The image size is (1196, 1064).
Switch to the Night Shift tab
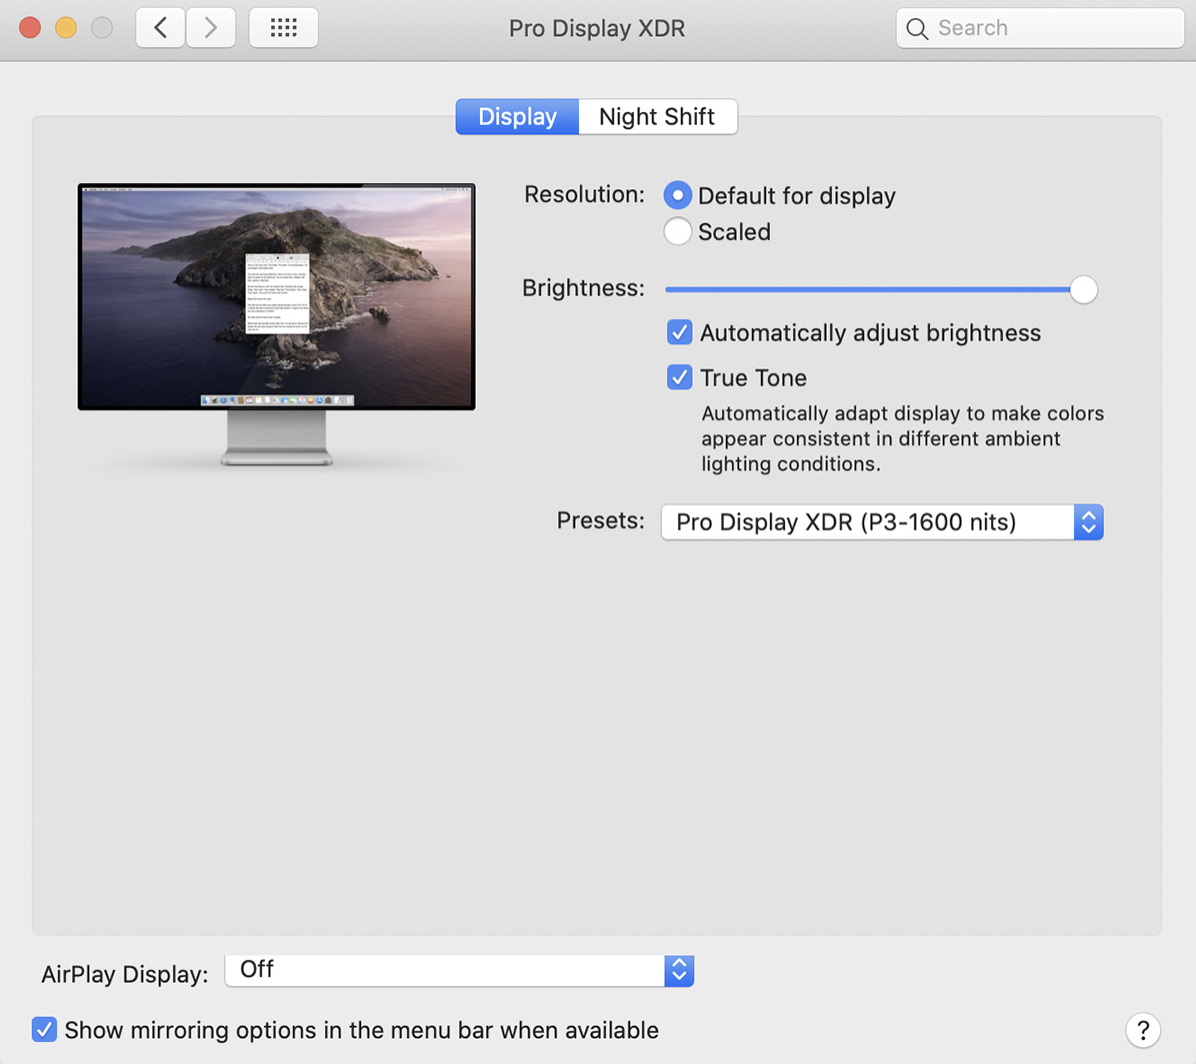click(x=657, y=116)
